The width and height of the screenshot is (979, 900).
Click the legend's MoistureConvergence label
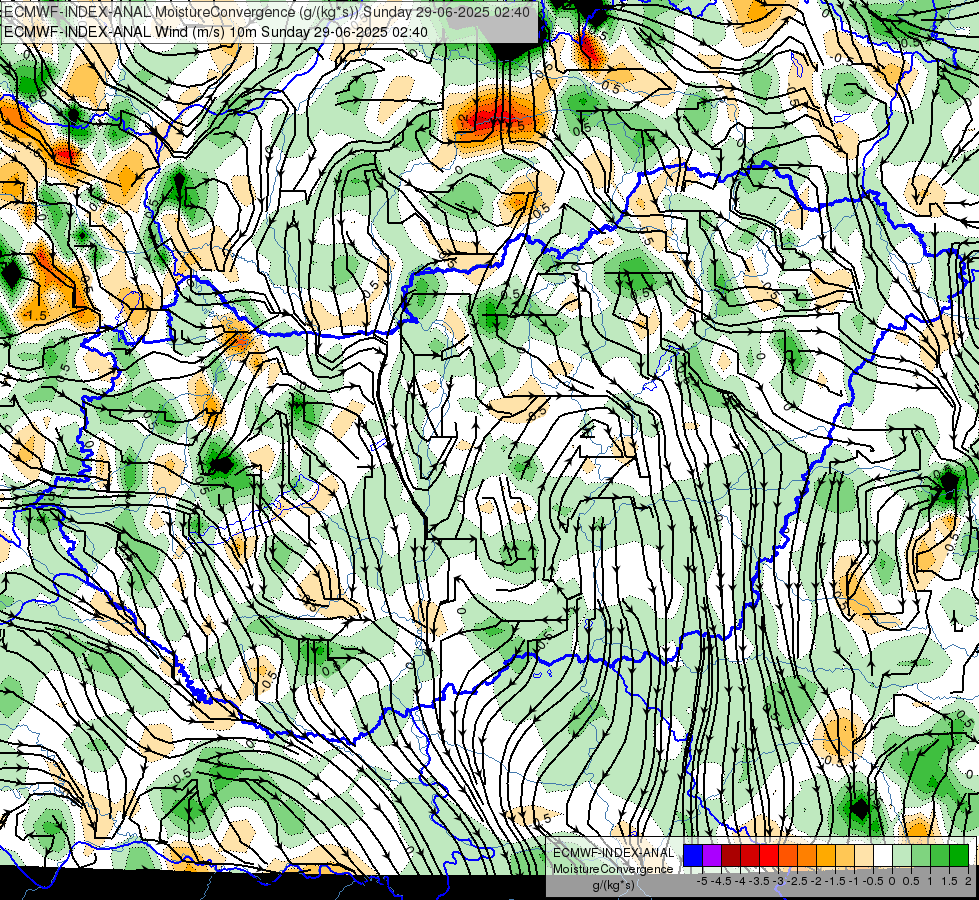613,869
